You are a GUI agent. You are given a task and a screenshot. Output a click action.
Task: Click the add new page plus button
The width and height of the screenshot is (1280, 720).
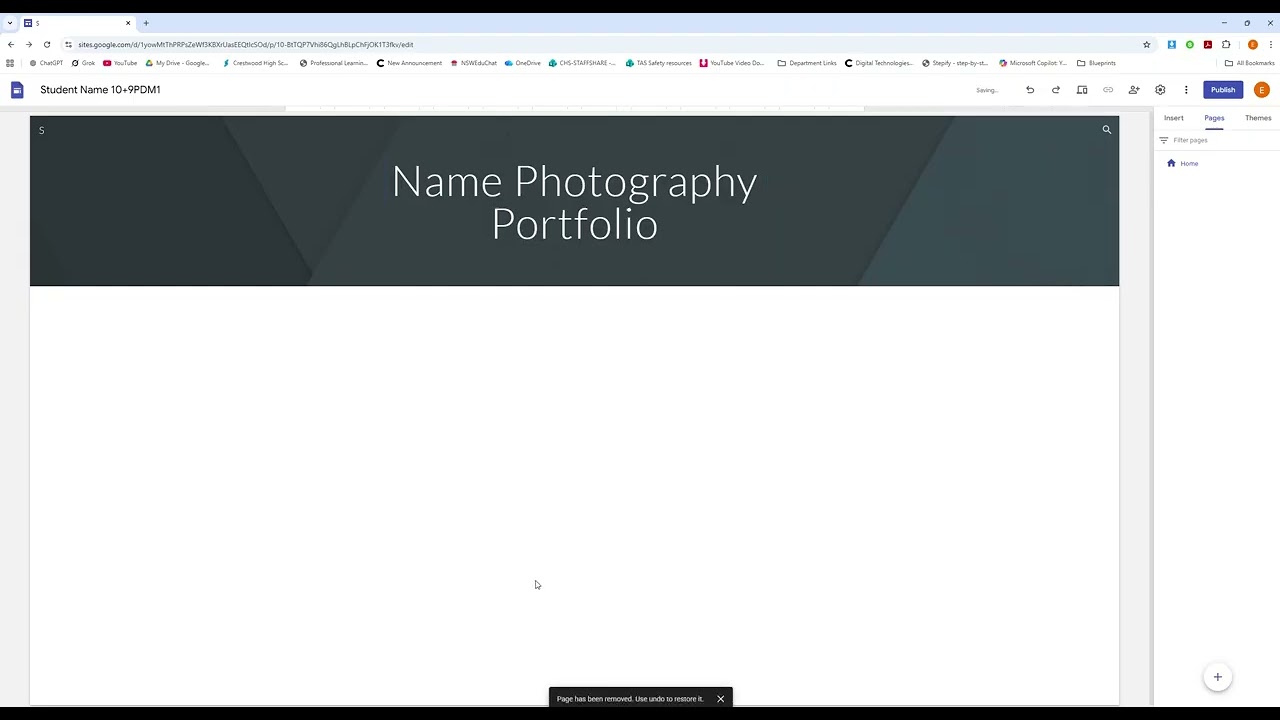(x=1217, y=677)
